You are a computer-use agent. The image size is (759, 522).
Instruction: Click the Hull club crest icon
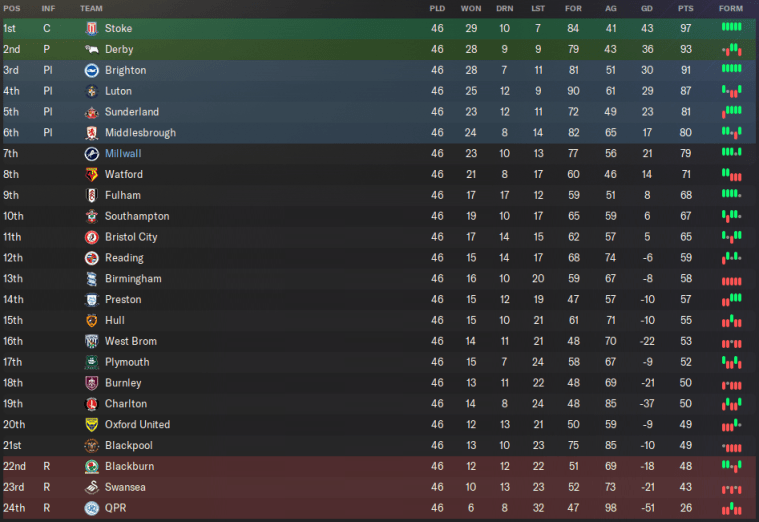(91, 321)
